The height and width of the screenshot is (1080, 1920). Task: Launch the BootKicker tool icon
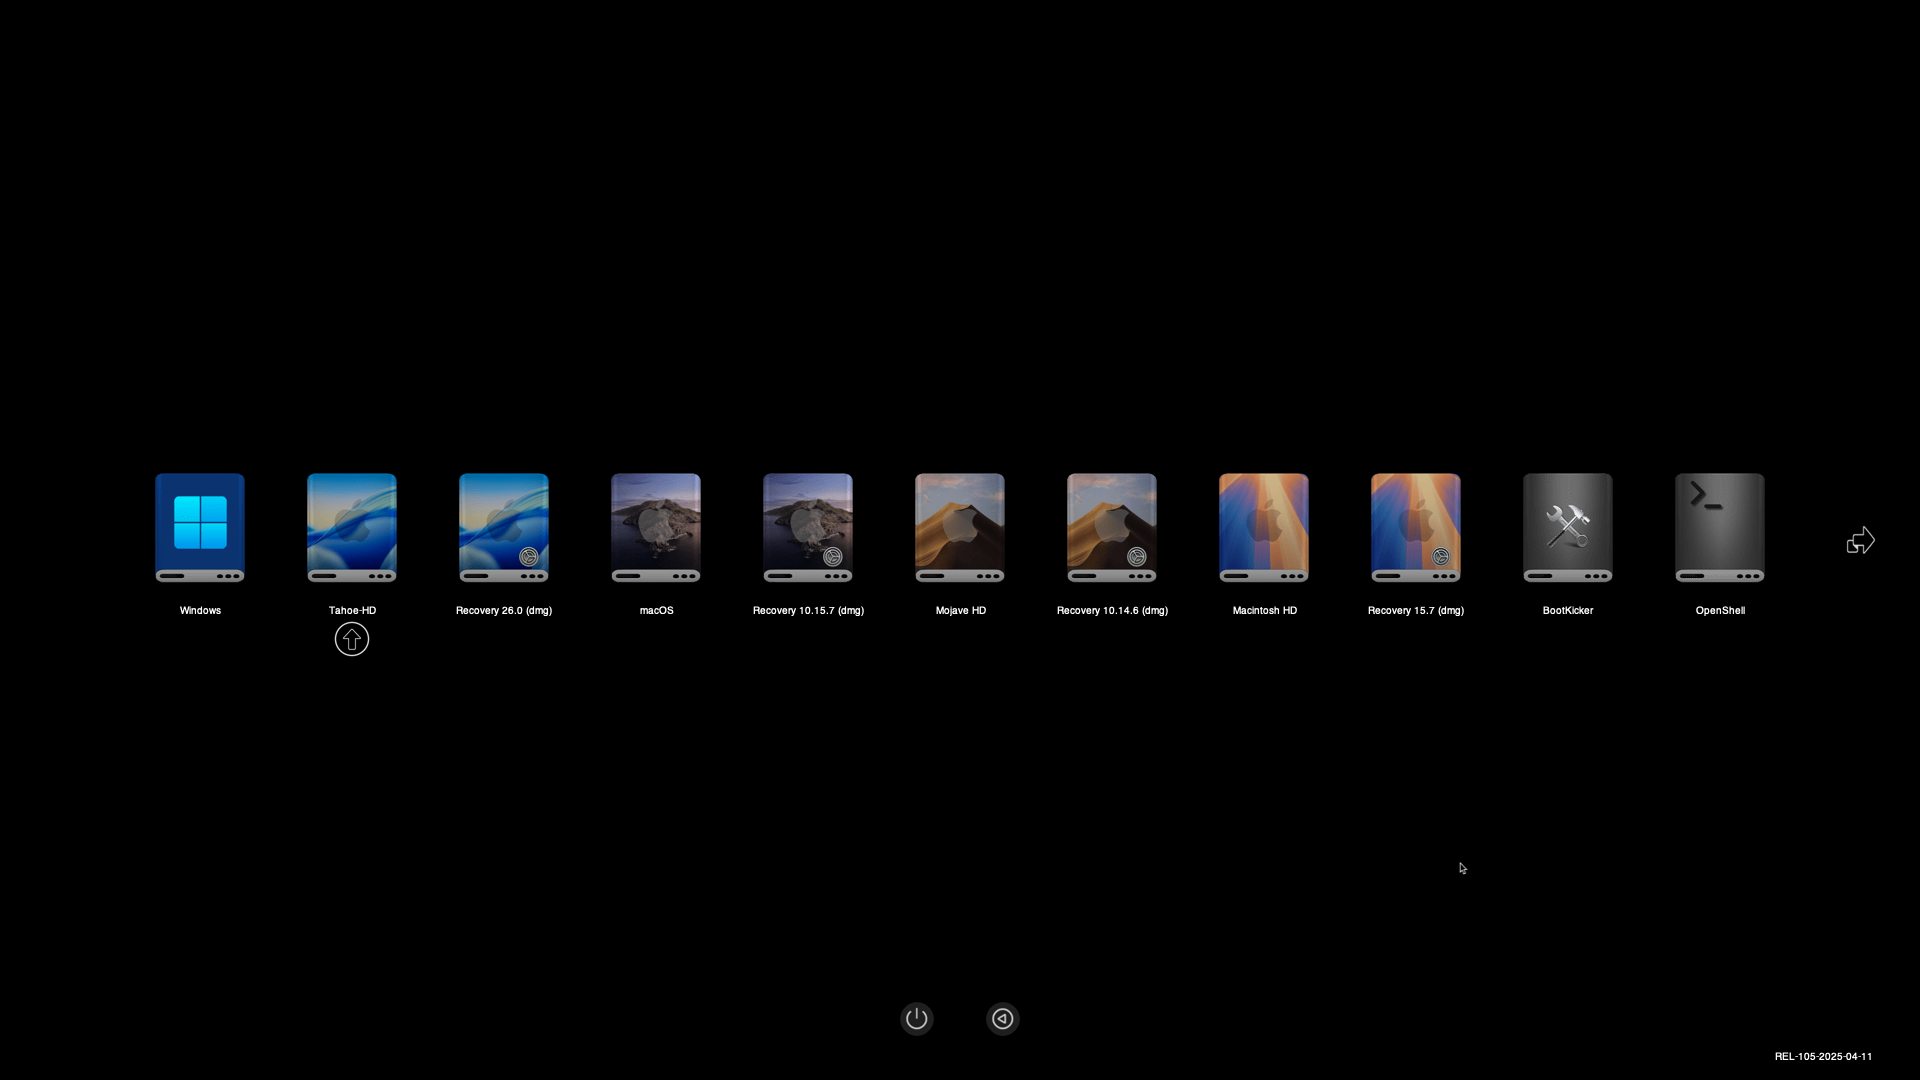[x=1568, y=527]
